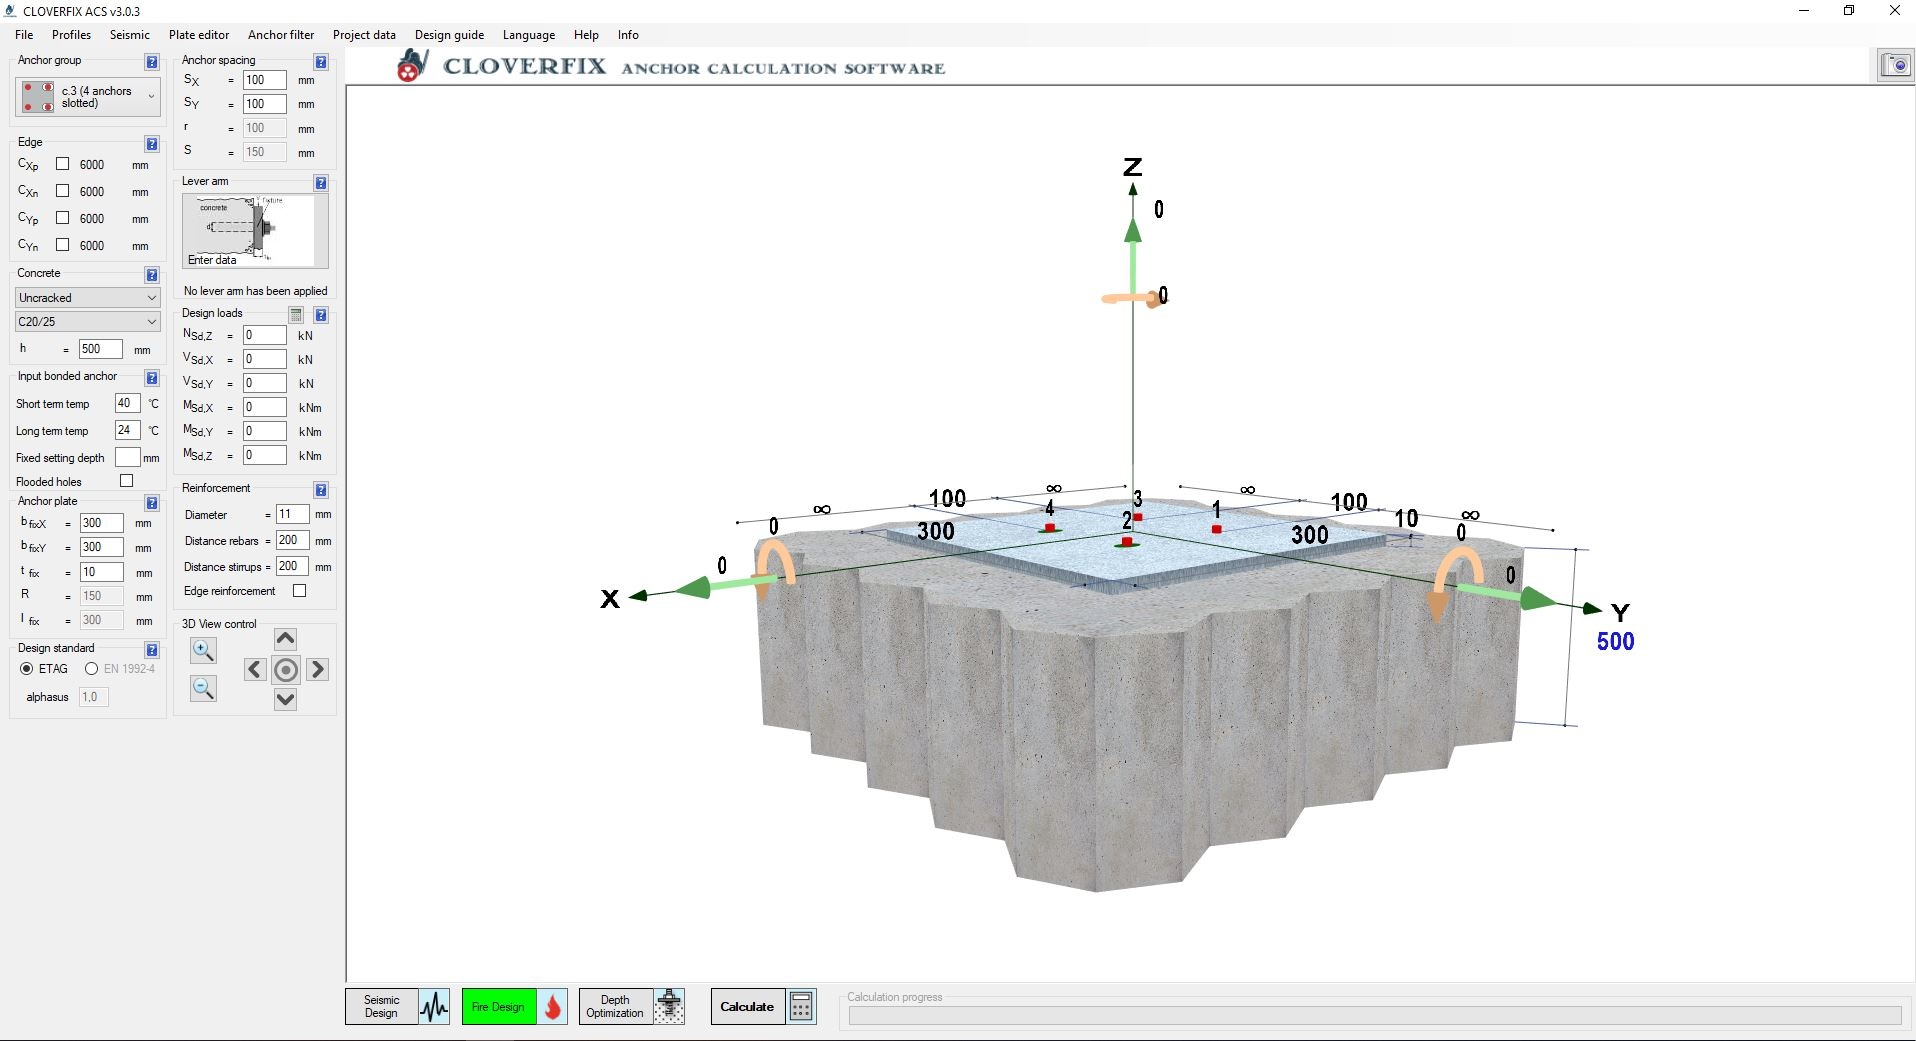Screen dimensions: 1916x1041
Task: Click the rebar Diameter input field
Action: [293, 514]
